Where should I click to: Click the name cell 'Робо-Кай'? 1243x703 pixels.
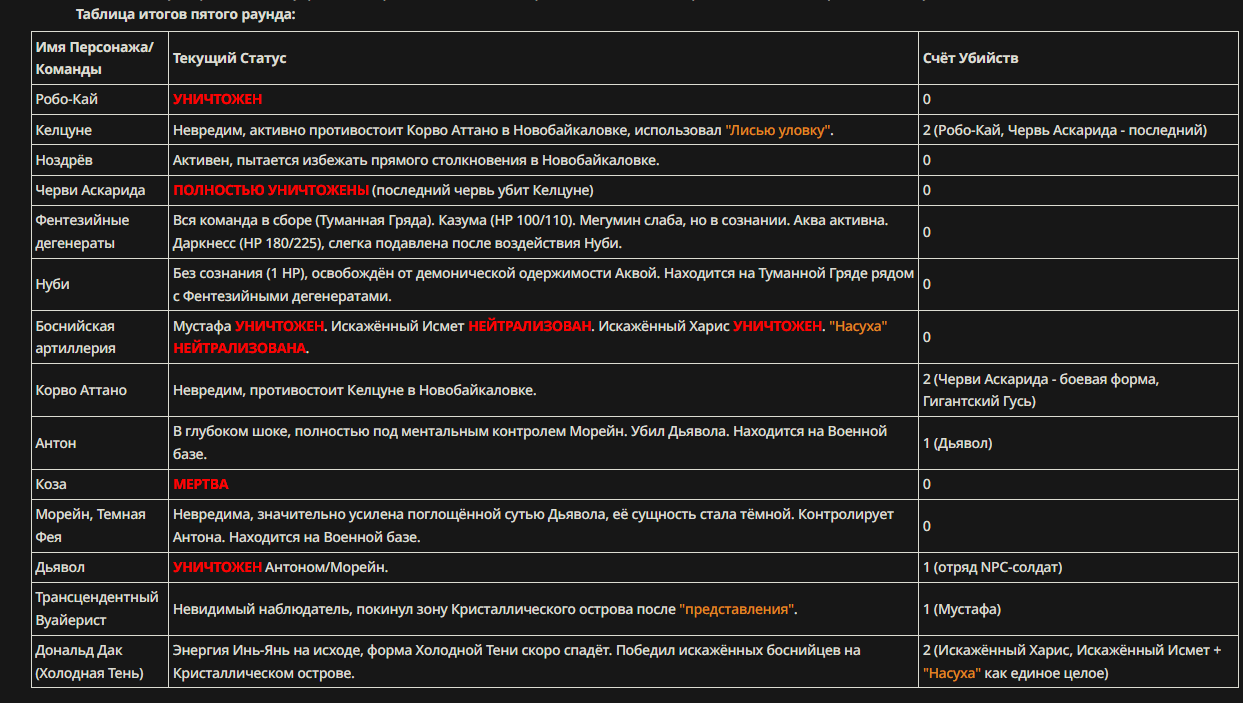click(100, 100)
